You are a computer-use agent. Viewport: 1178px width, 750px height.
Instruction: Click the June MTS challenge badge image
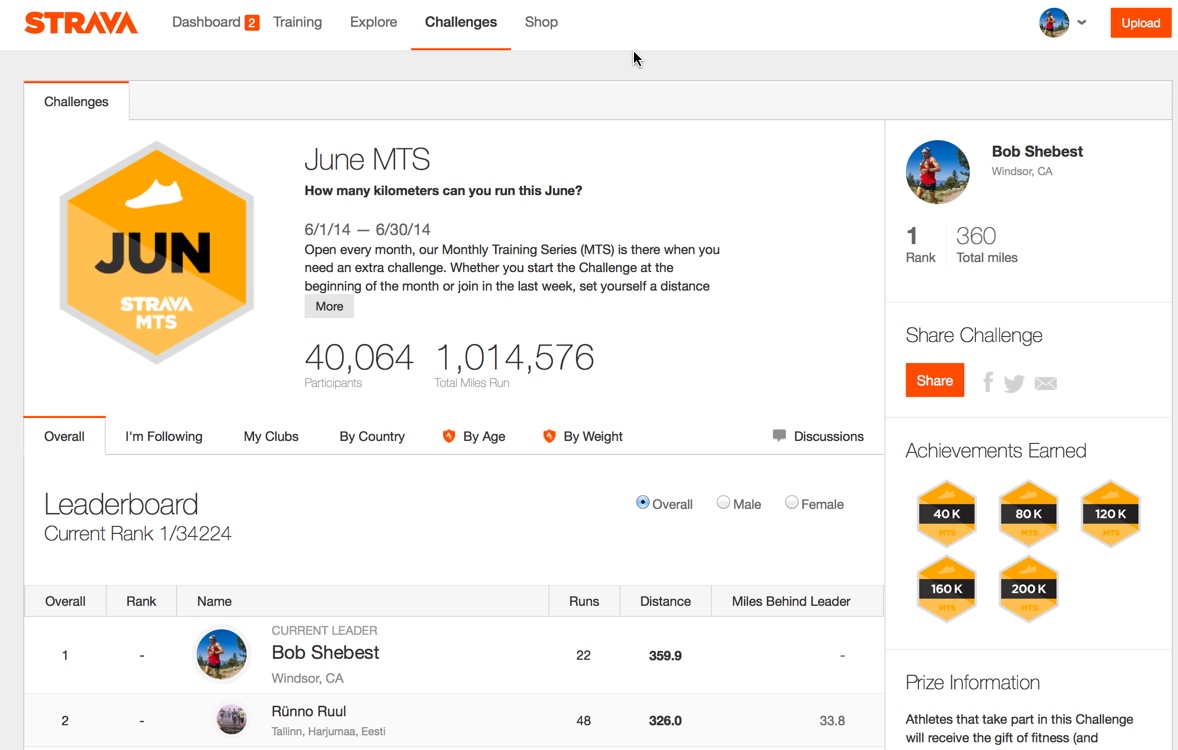click(x=156, y=252)
